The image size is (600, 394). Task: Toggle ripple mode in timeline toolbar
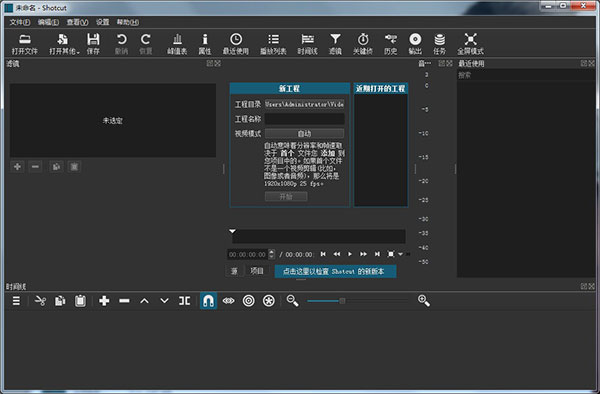tap(249, 301)
